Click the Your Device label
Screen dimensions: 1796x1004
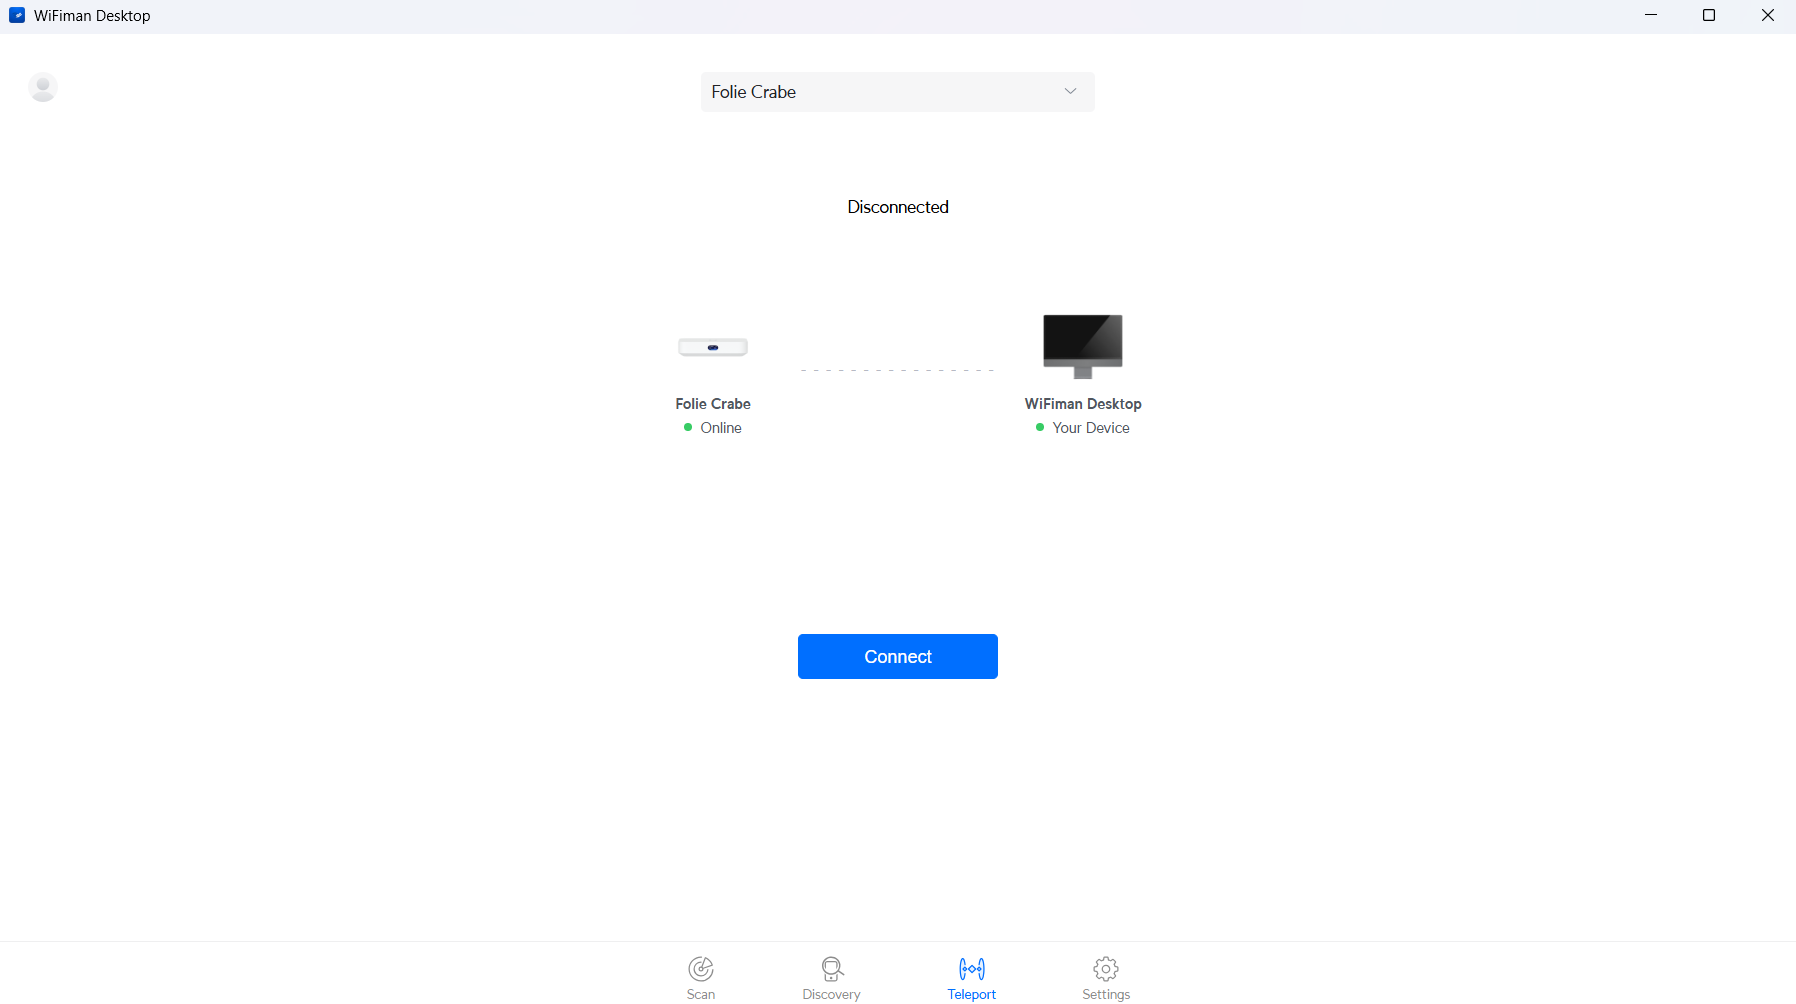(1091, 428)
